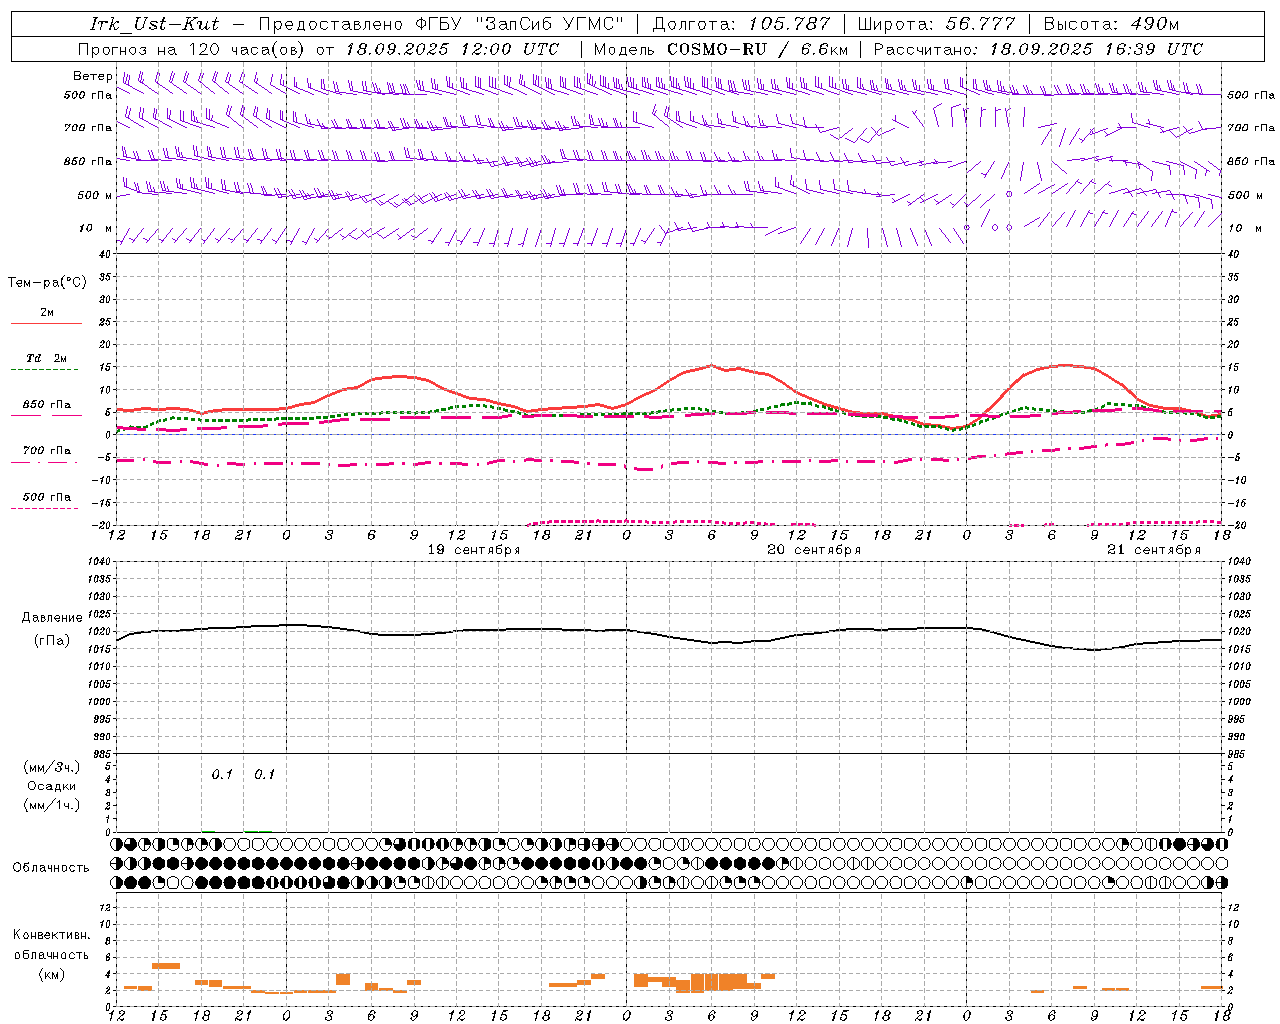Image resolution: width=1280 pixels, height=1024 pixels.
Task: Click the (мм/3ч.) precipitation unit label
Action: 52,768
